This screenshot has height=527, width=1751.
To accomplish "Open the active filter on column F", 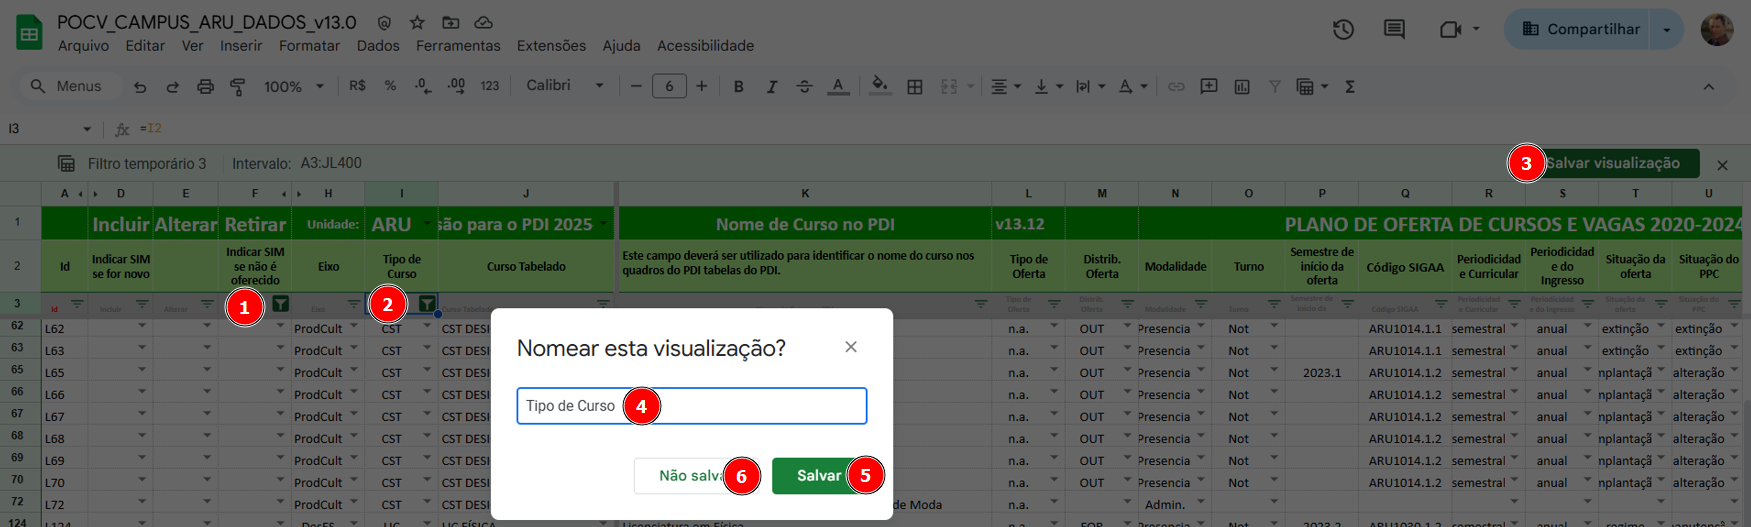I will click(x=281, y=303).
